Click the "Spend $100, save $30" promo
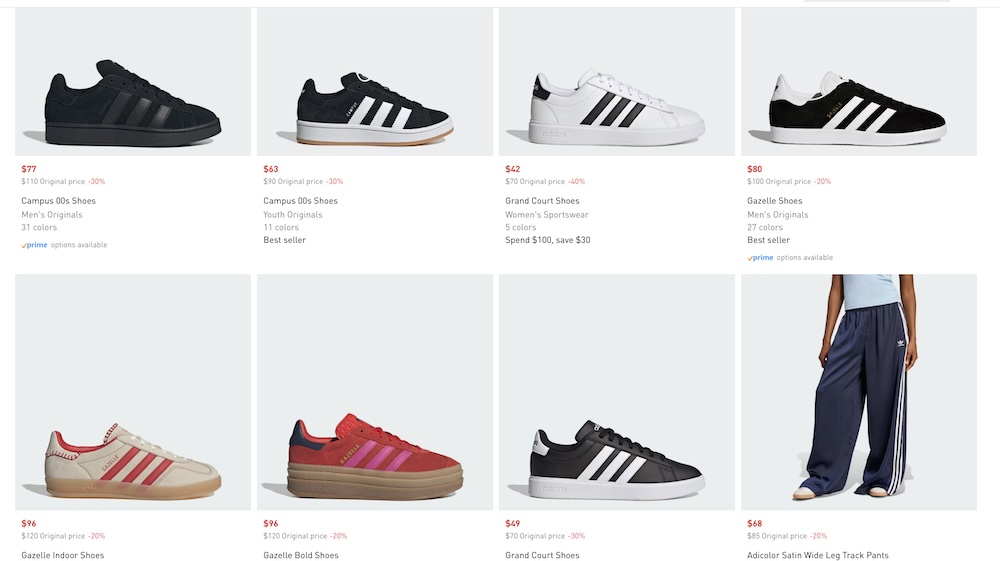1000x561 pixels. (x=547, y=240)
